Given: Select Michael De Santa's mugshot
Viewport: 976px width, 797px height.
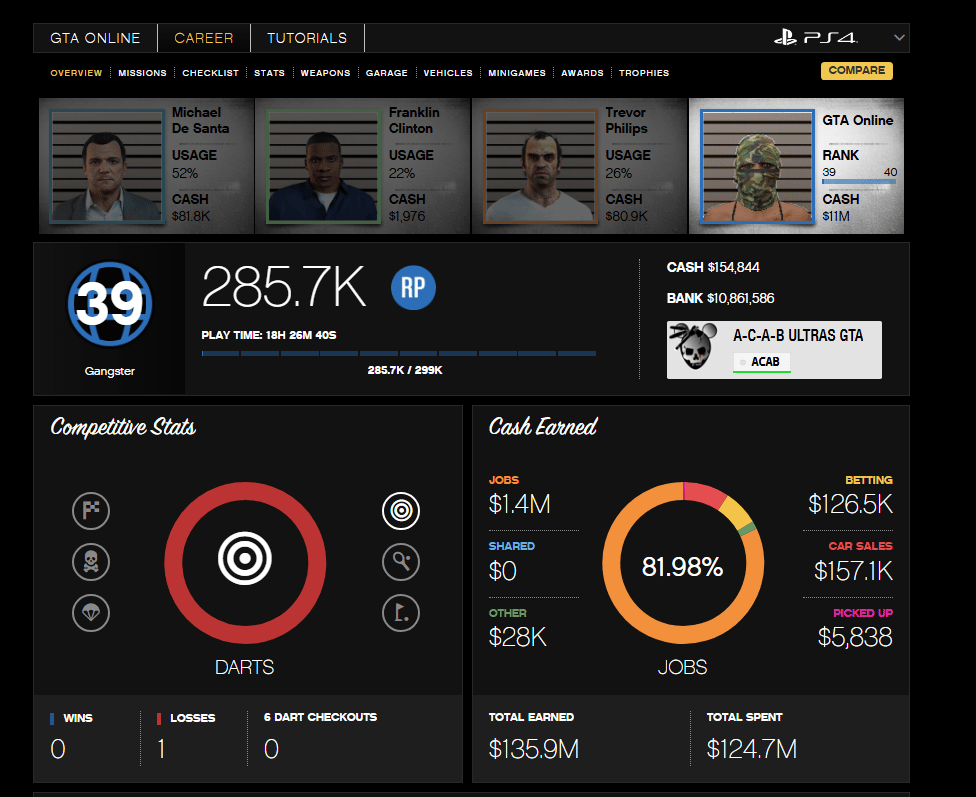Looking at the screenshot, I should coord(107,166).
